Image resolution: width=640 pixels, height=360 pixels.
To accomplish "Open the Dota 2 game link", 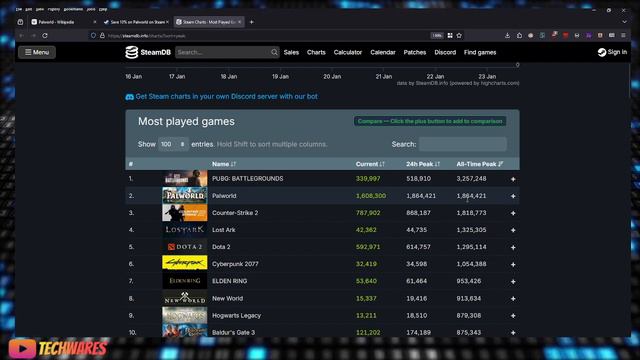I will (221, 247).
